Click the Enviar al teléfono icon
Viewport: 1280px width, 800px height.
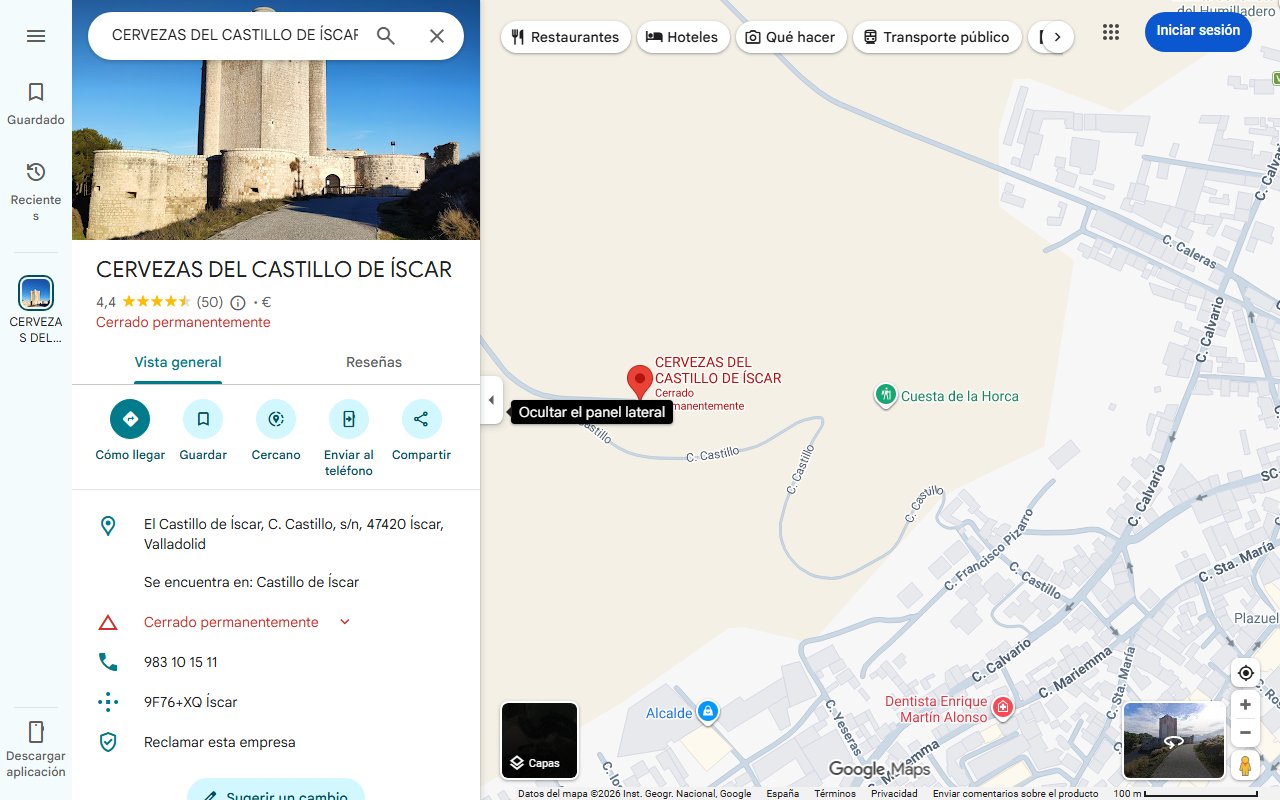click(x=348, y=418)
